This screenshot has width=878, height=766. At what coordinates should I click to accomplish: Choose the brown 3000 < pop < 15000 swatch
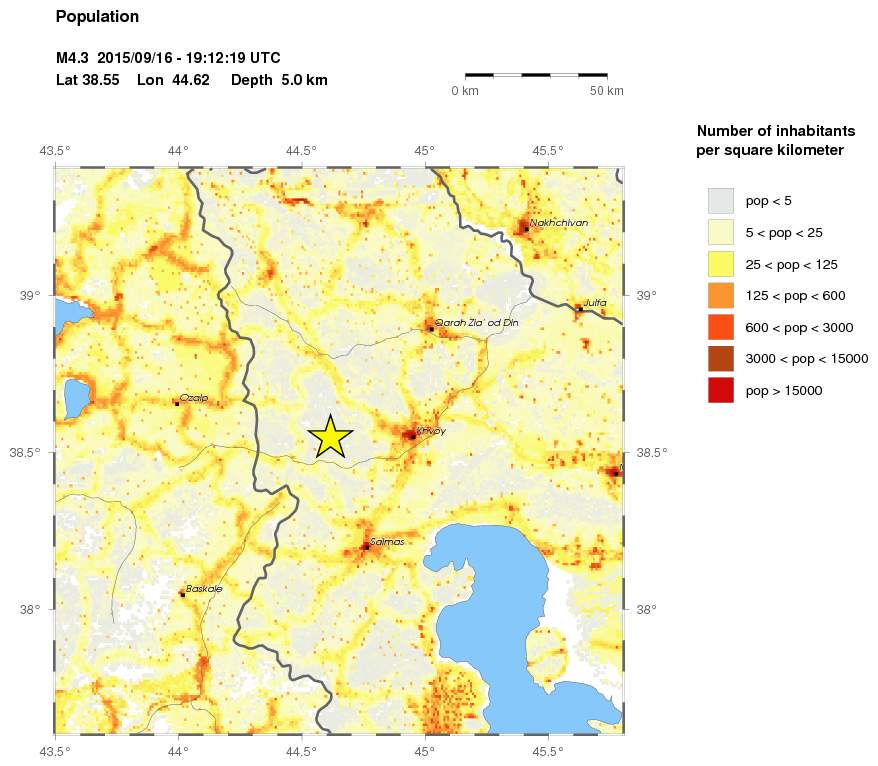[721, 359]
